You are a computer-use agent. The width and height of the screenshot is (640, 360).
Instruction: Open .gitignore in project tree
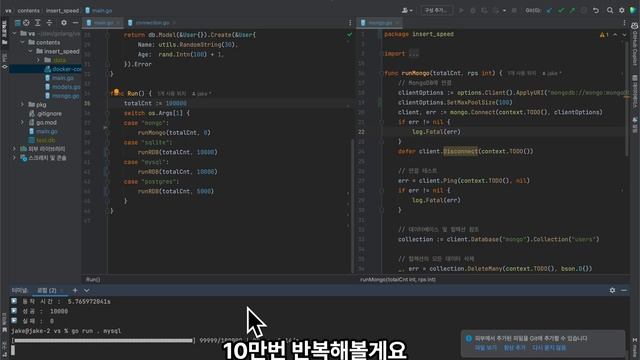click(x=45, y=113)
